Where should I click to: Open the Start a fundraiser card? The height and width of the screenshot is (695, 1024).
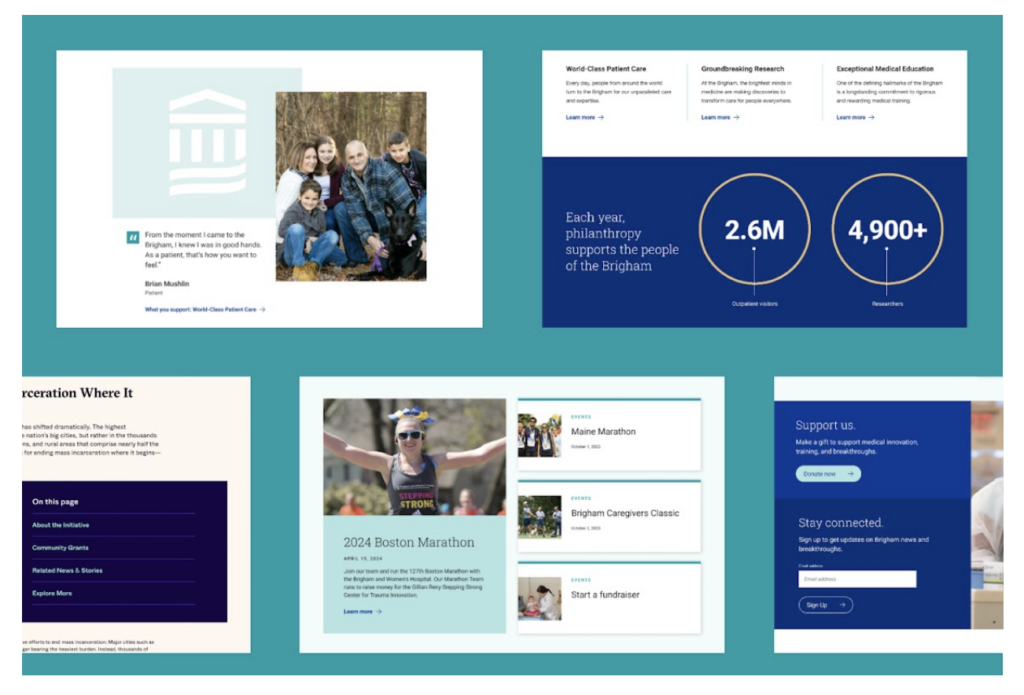(x=609, y=598)
